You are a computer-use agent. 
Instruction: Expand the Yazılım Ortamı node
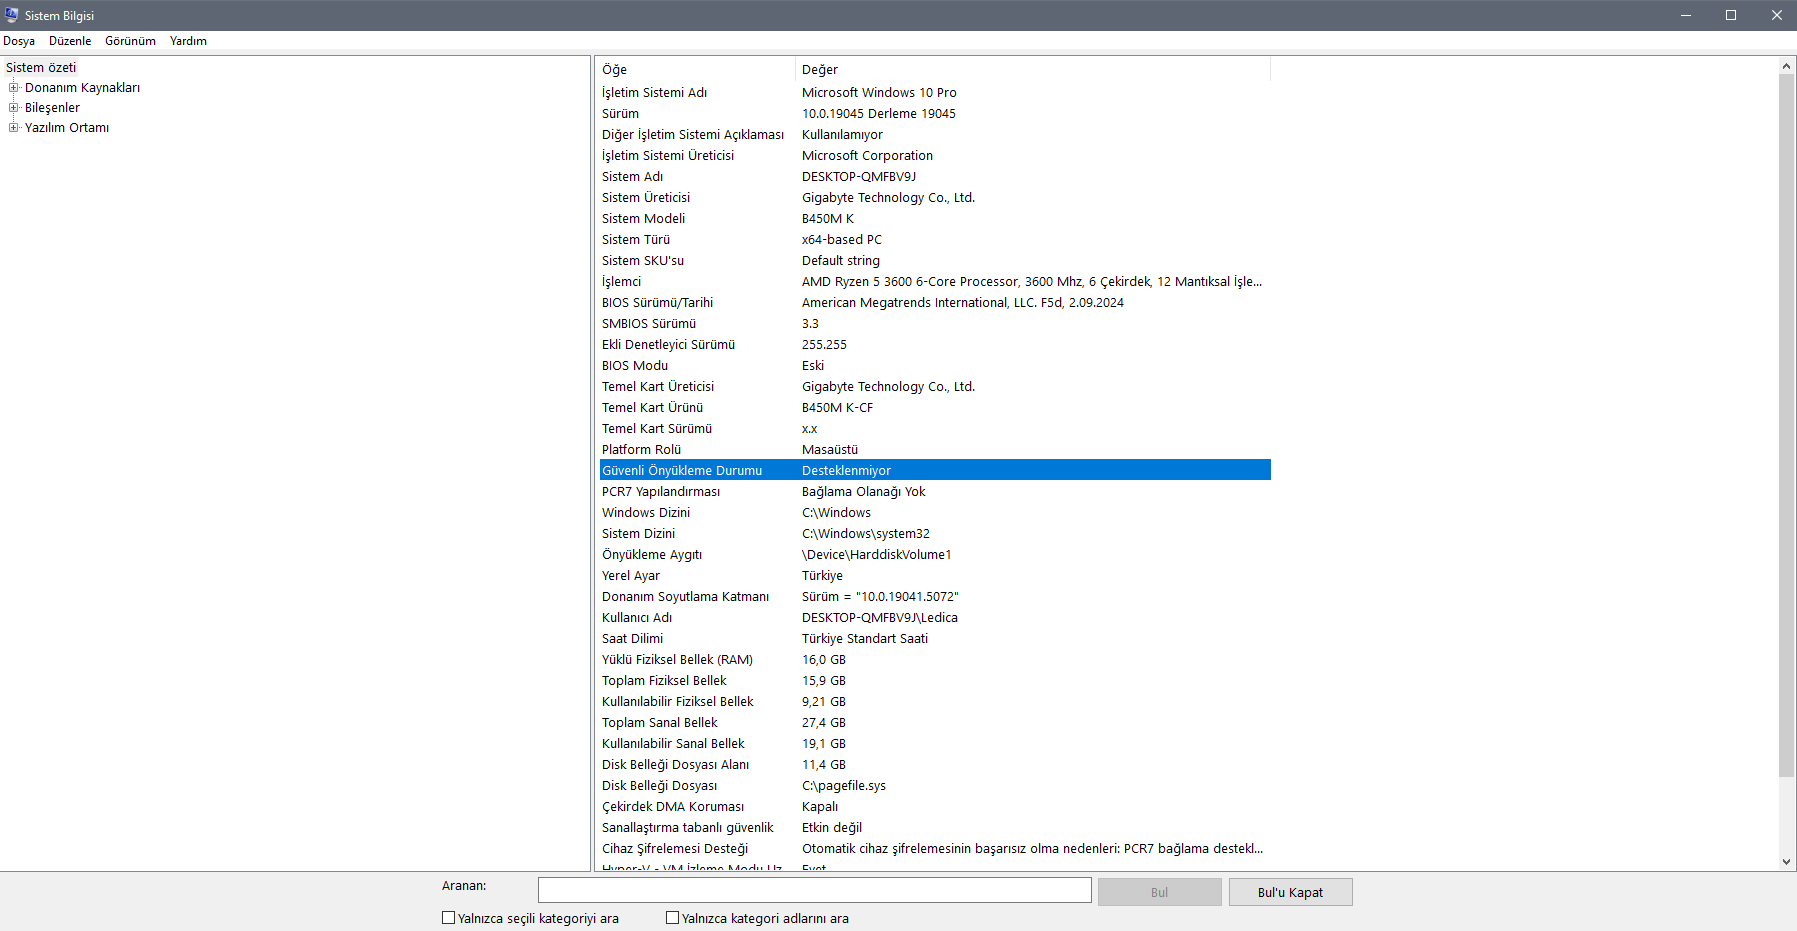pyautogui.click(x=14, y=128)
